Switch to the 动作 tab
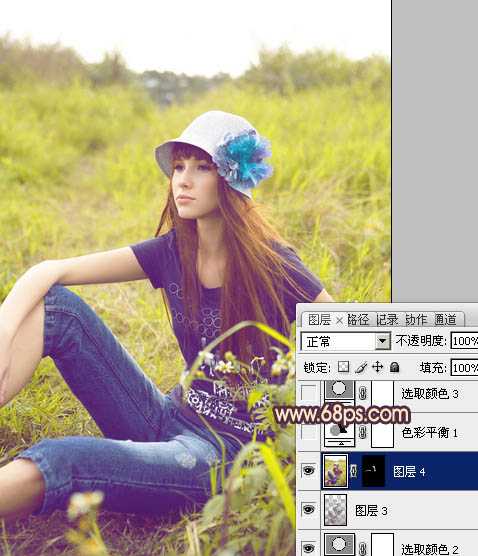Image resolution: width=478 pixels, height=556 pixels. (x=416, y=320)
